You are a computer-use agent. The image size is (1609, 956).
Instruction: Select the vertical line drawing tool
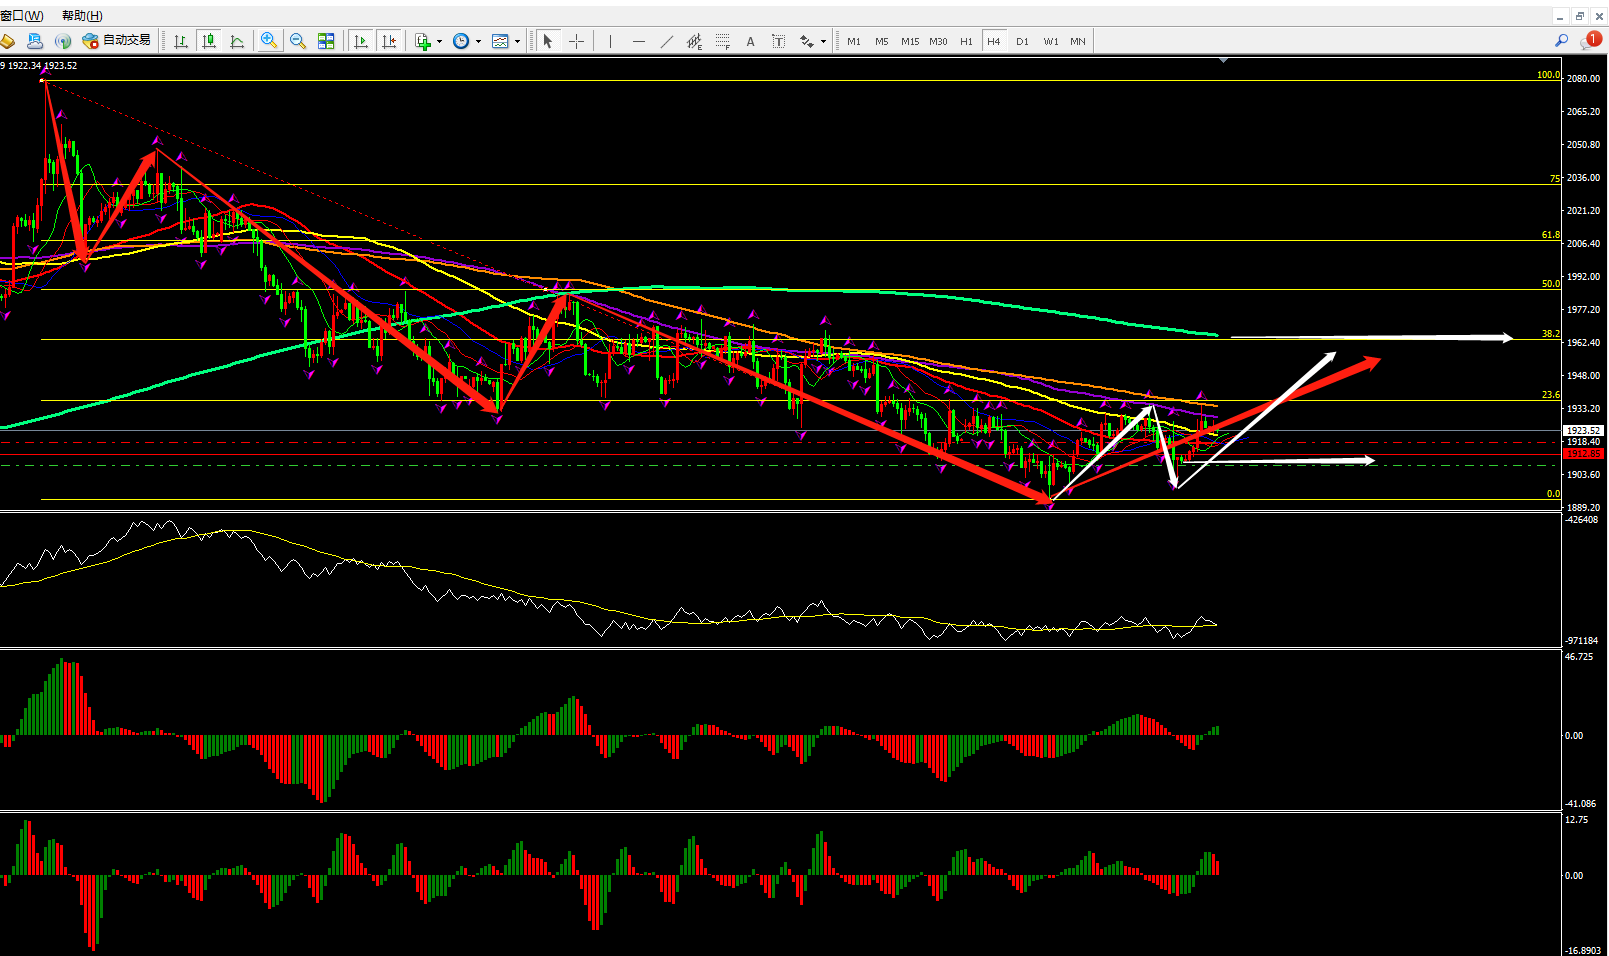(x=610, y=41)
